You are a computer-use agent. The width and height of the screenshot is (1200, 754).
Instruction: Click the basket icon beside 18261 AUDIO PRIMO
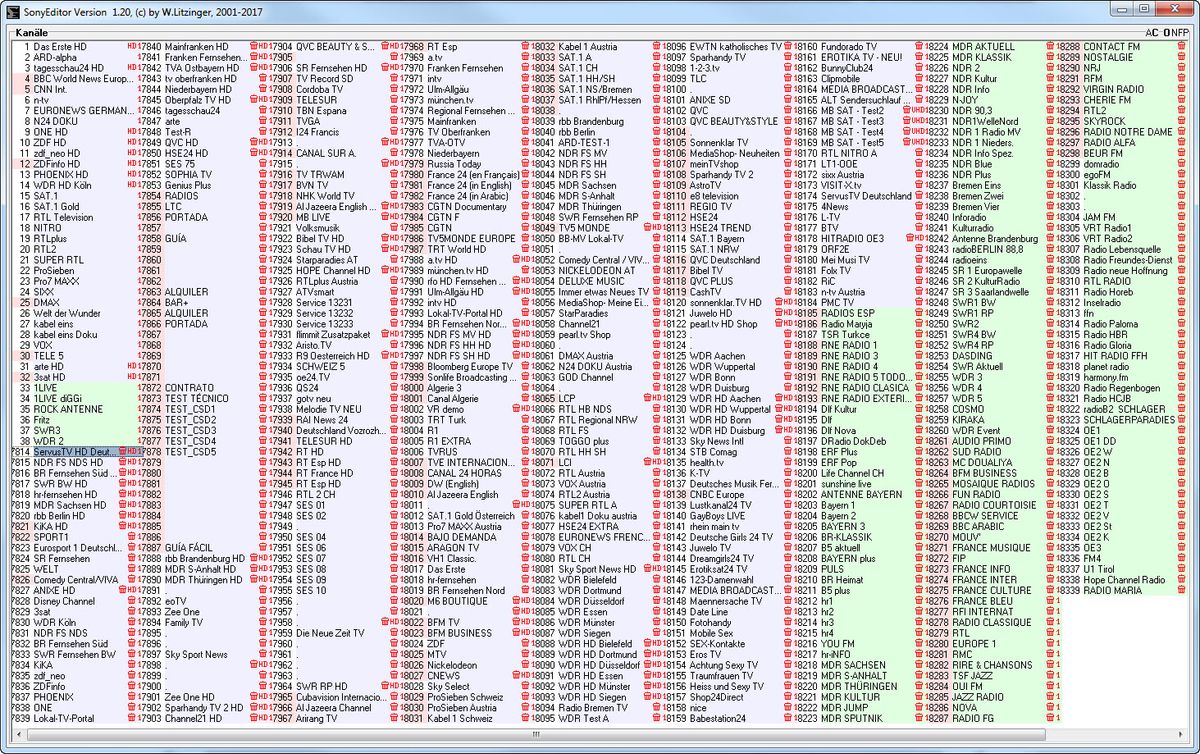tap(918, 440)
